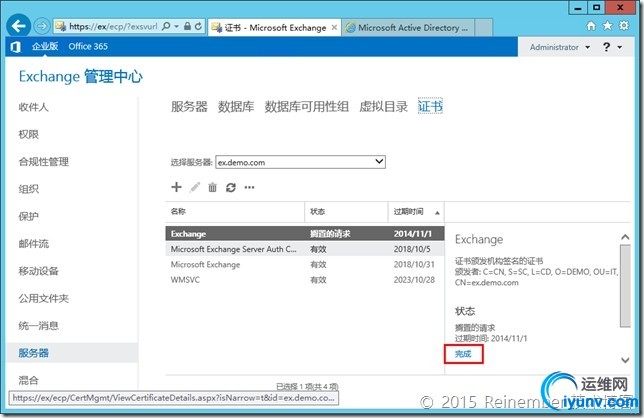Go to 权限 in the left navigation
This screenshot has width=644, height=418.
coord(28,134)
